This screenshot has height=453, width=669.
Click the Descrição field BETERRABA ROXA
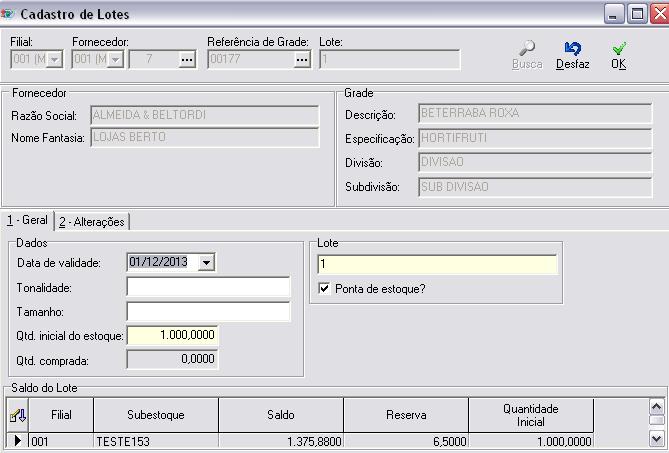pyautogui.click(x=535, y=113)
